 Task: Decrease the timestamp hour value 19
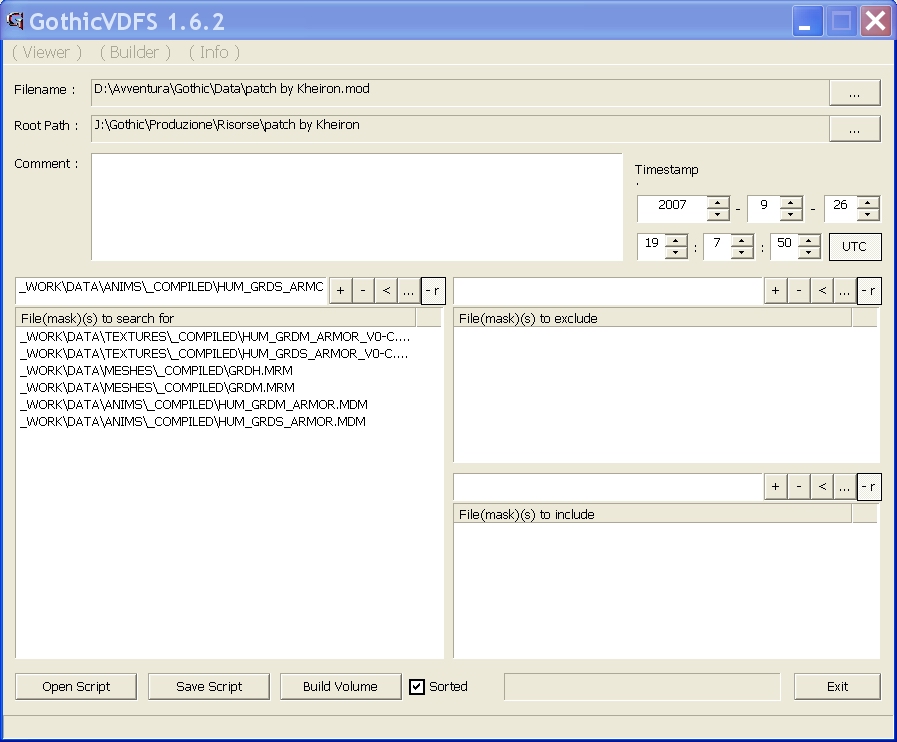676,252
